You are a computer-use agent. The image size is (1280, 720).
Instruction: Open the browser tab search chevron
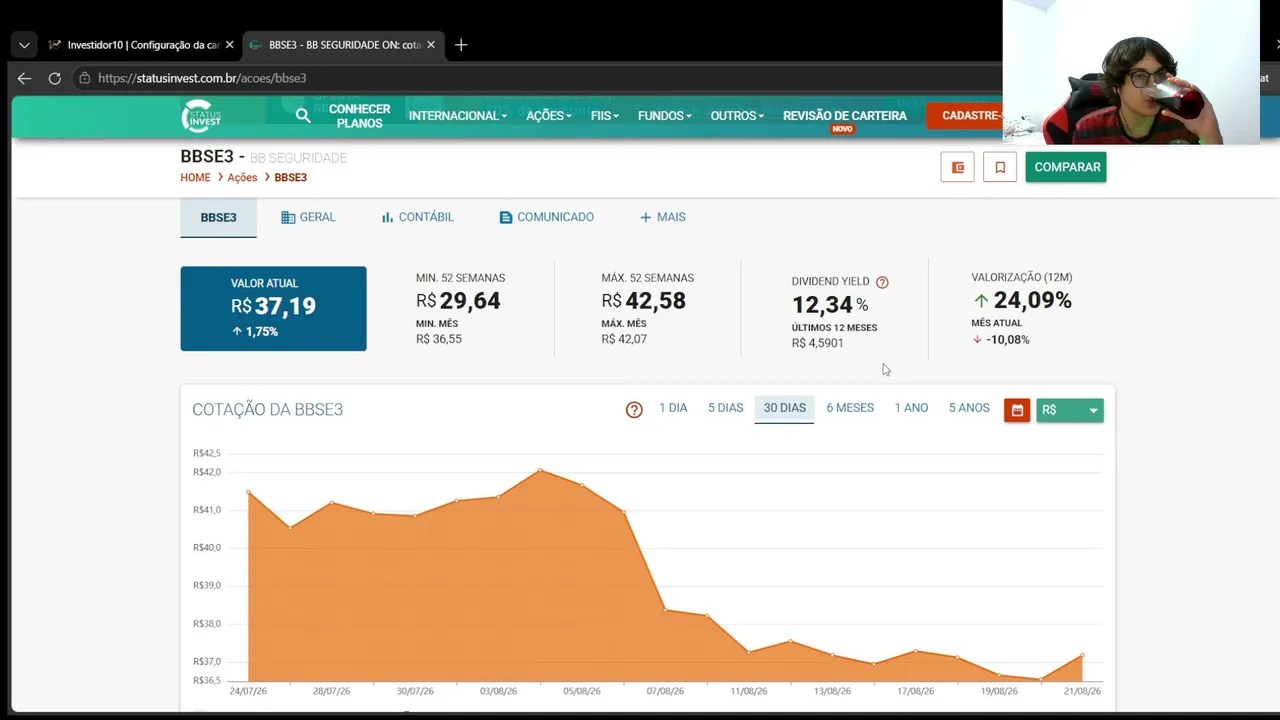click(x=24, y=45)
